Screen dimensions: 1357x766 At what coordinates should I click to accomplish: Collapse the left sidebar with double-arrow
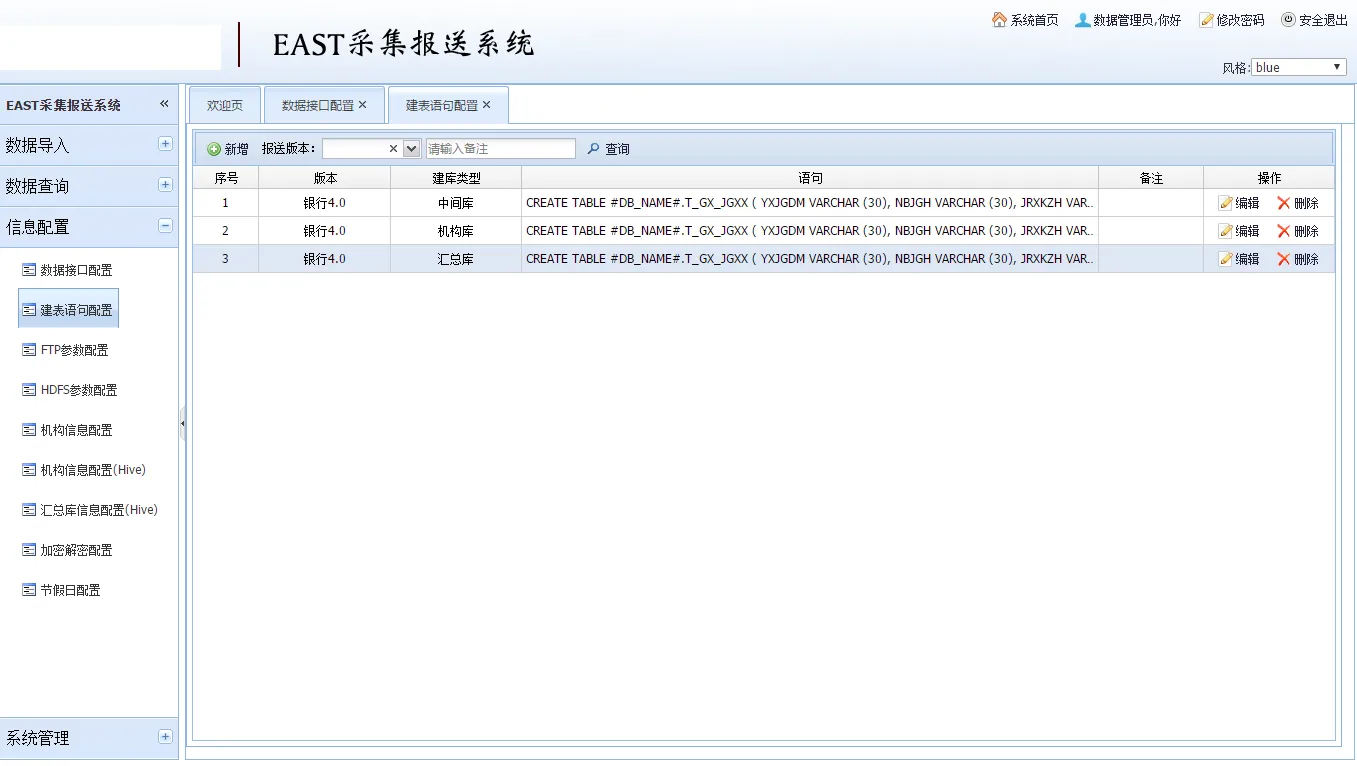coord(165,104)
